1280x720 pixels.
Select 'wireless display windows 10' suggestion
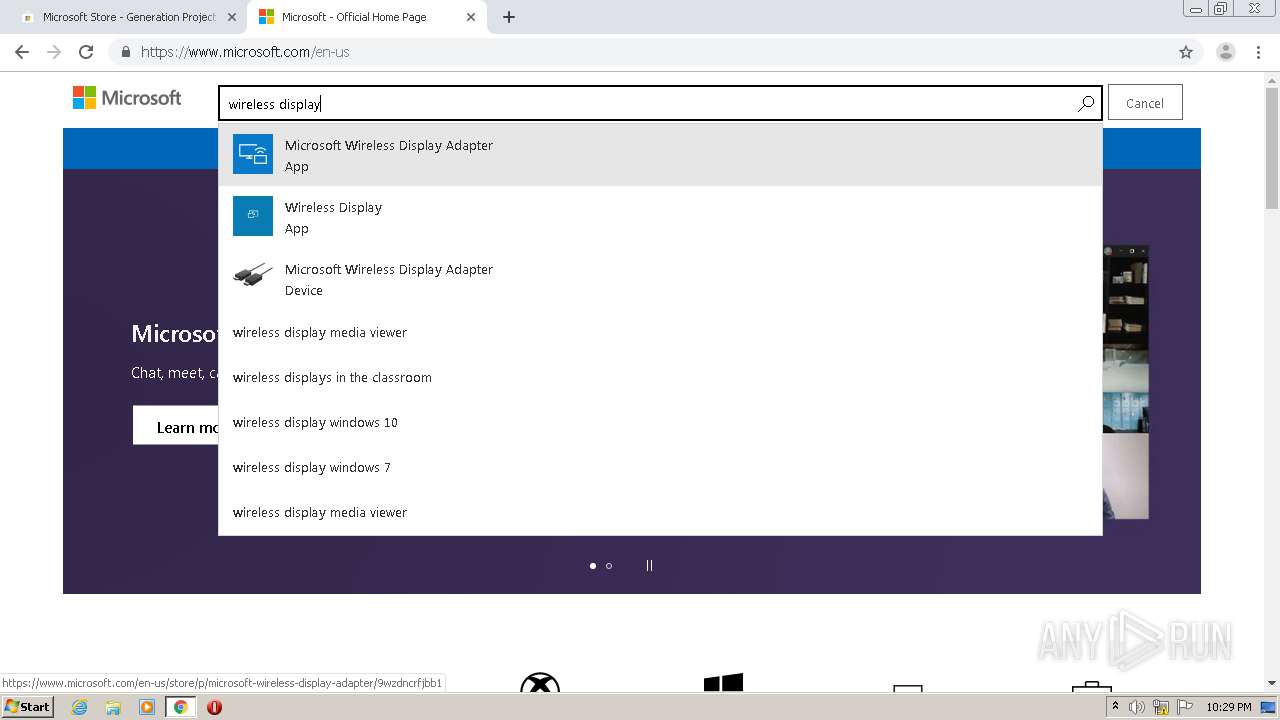(660, 422)
